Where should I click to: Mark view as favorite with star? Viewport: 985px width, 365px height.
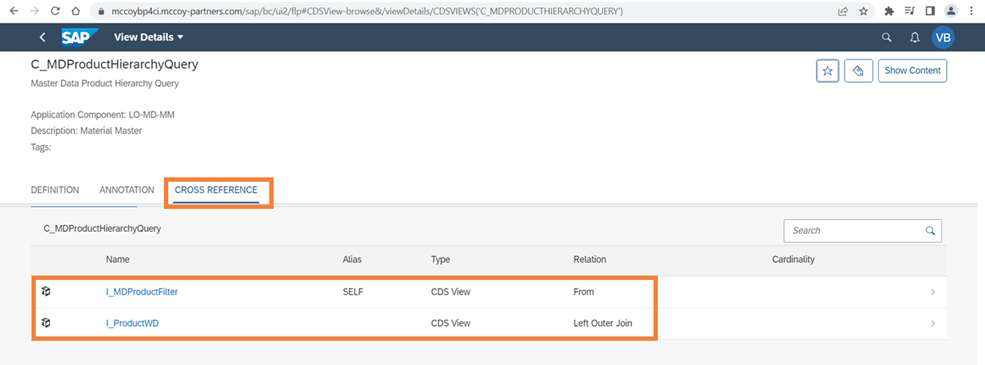coord(827,70)
